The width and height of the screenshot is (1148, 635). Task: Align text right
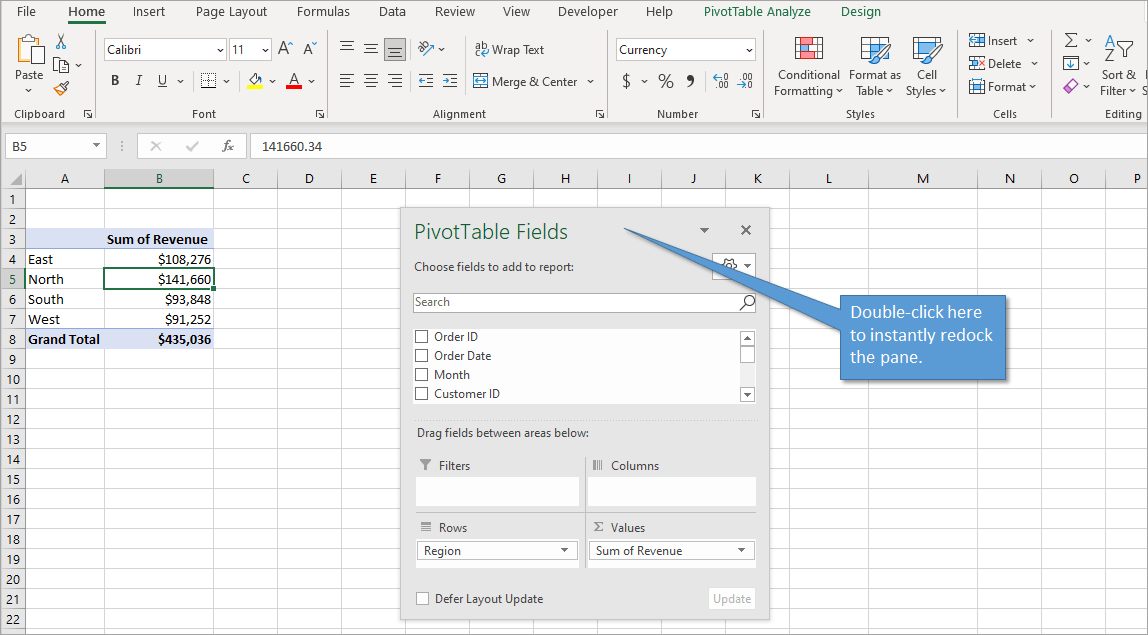click(395, 81)
